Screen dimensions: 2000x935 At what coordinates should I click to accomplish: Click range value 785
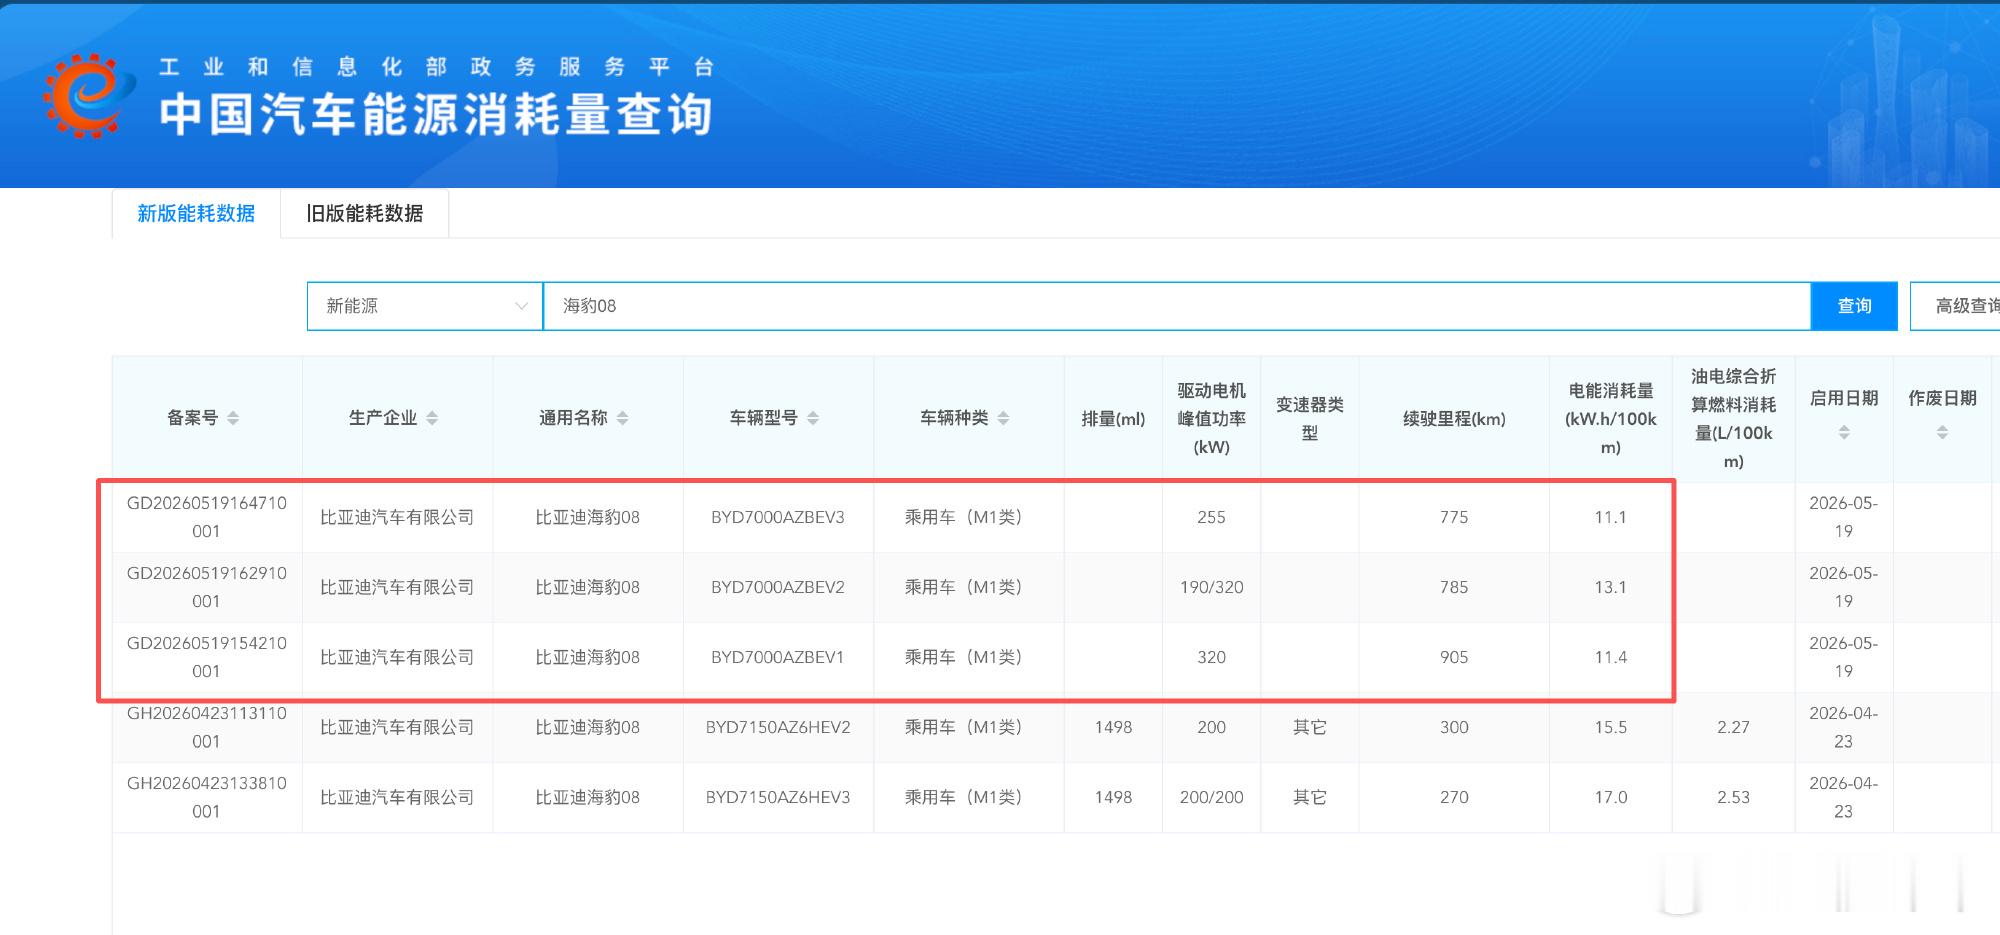point(1454,587)
